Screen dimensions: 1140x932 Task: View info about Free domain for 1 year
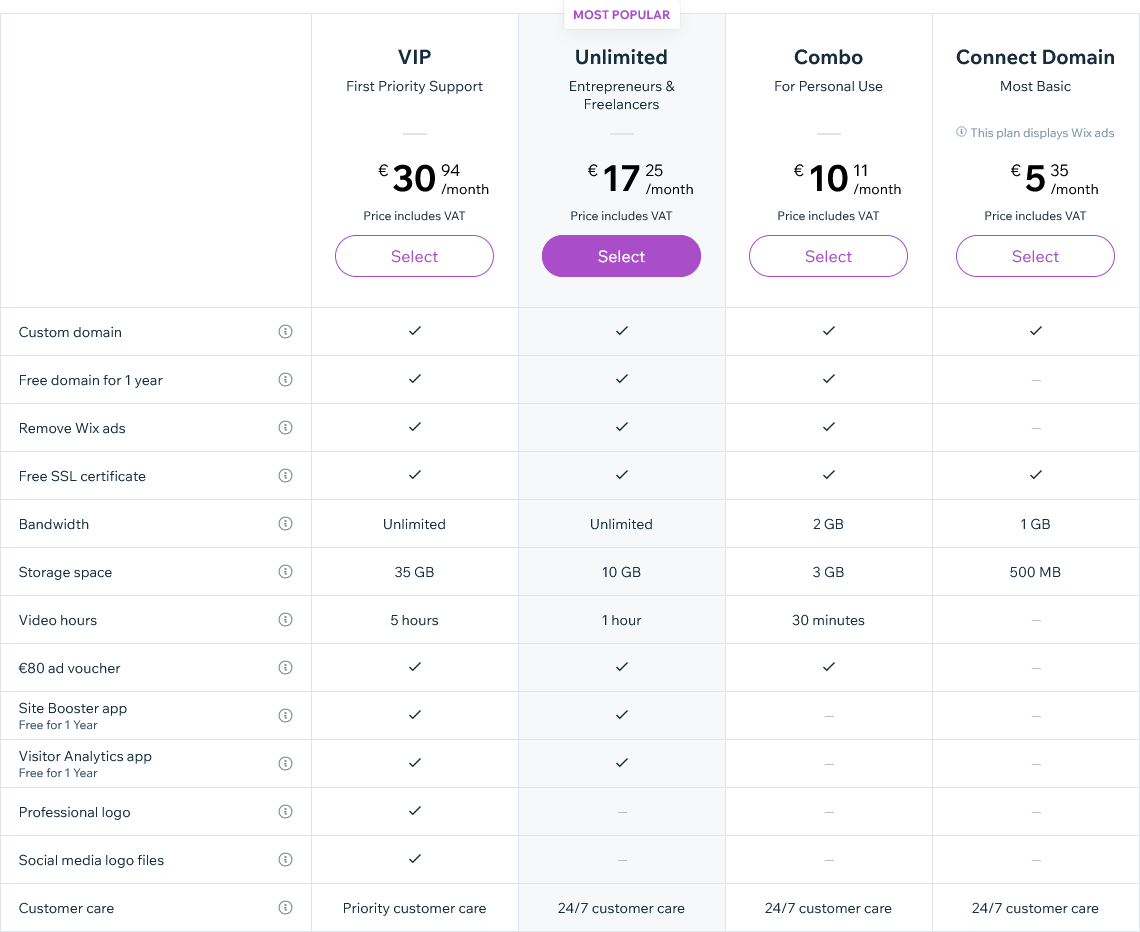pos(285,379)
